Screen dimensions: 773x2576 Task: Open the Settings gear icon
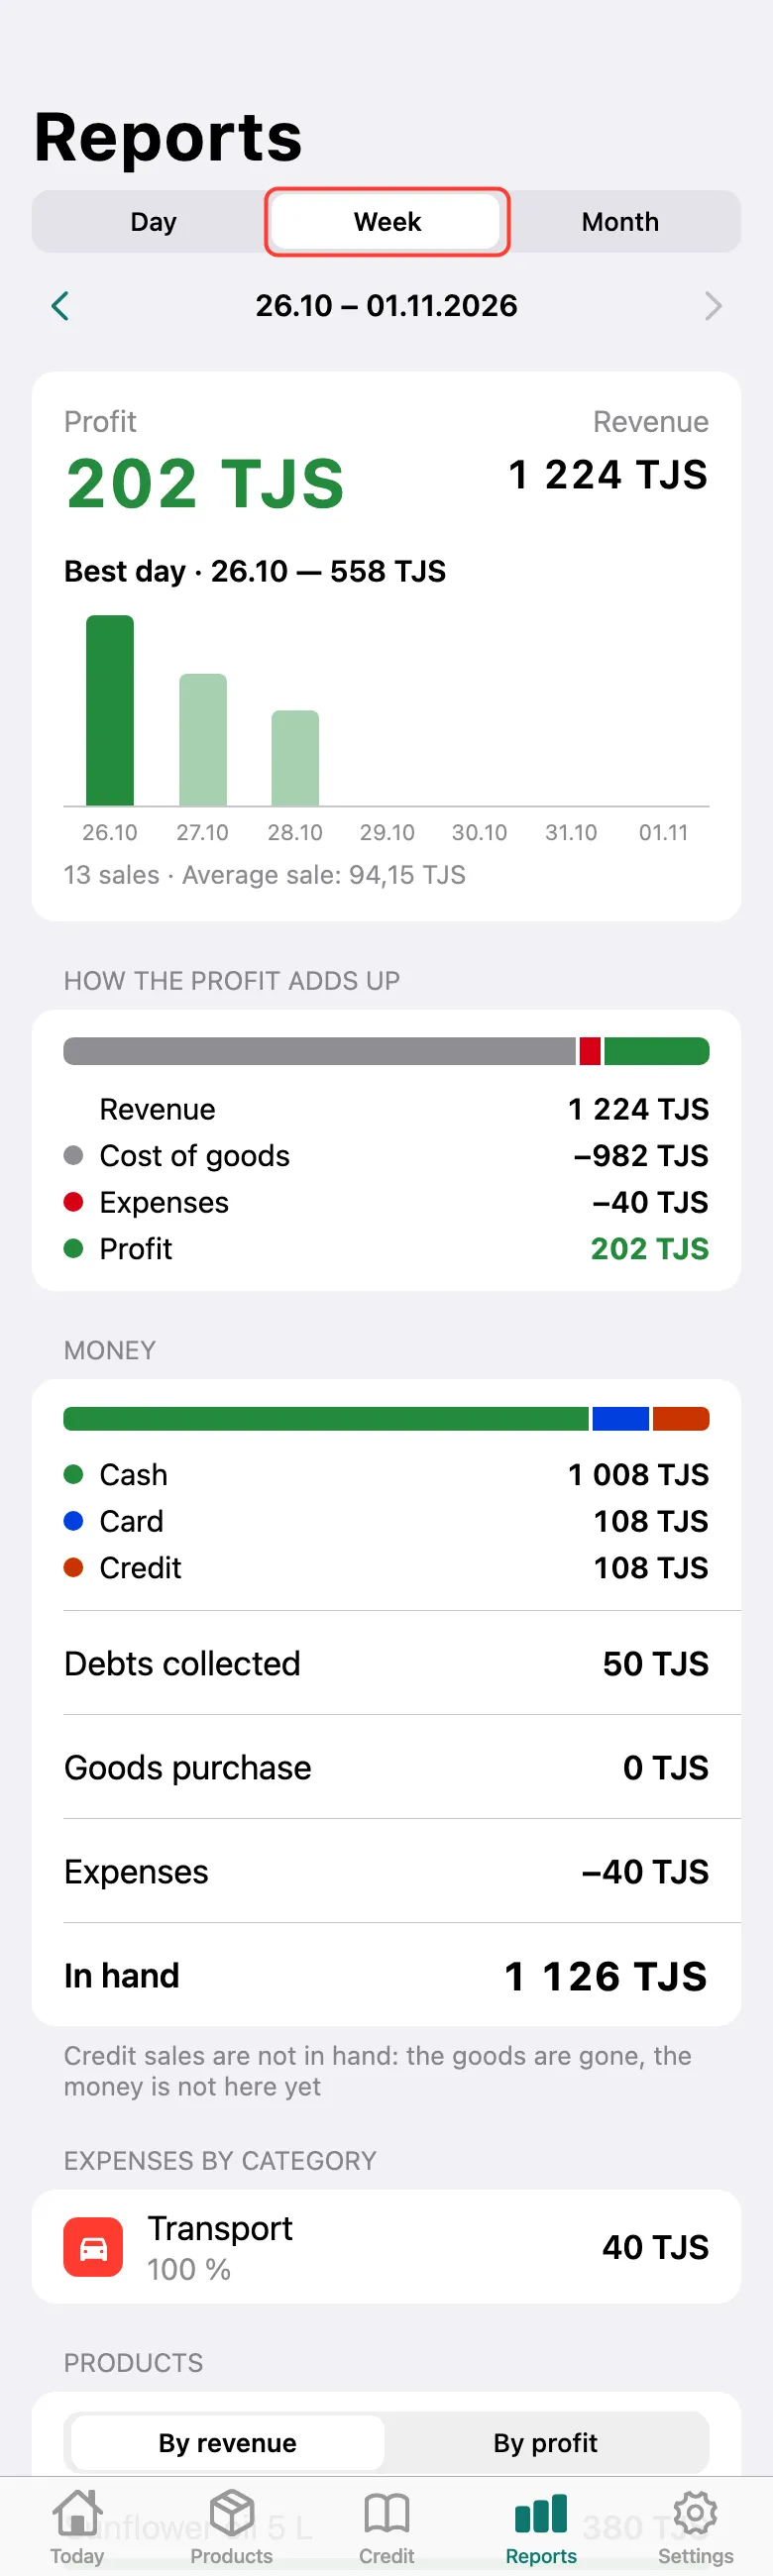click(x=695, y=2514)
